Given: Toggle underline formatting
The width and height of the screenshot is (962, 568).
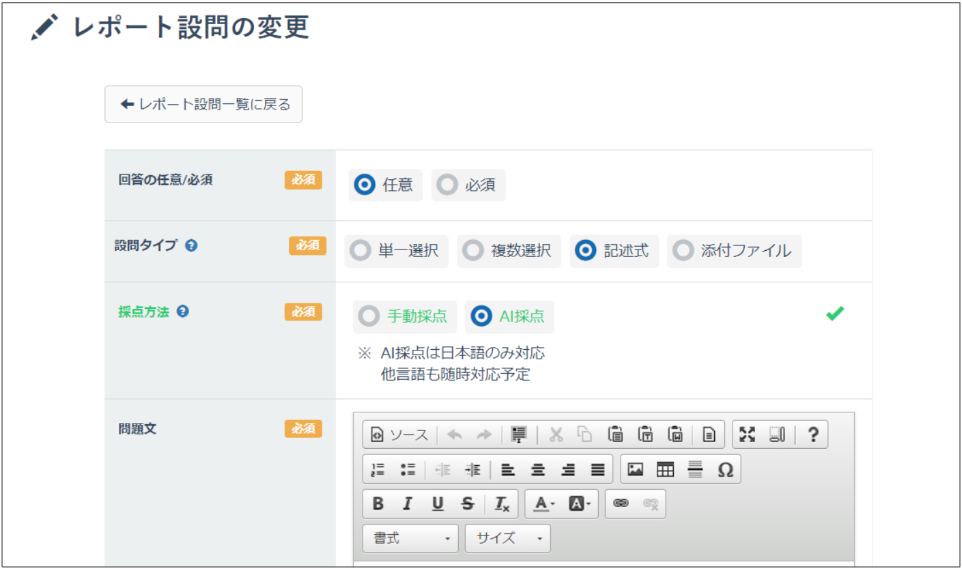Looking at the screenshot, I should (x=437, y=504).
